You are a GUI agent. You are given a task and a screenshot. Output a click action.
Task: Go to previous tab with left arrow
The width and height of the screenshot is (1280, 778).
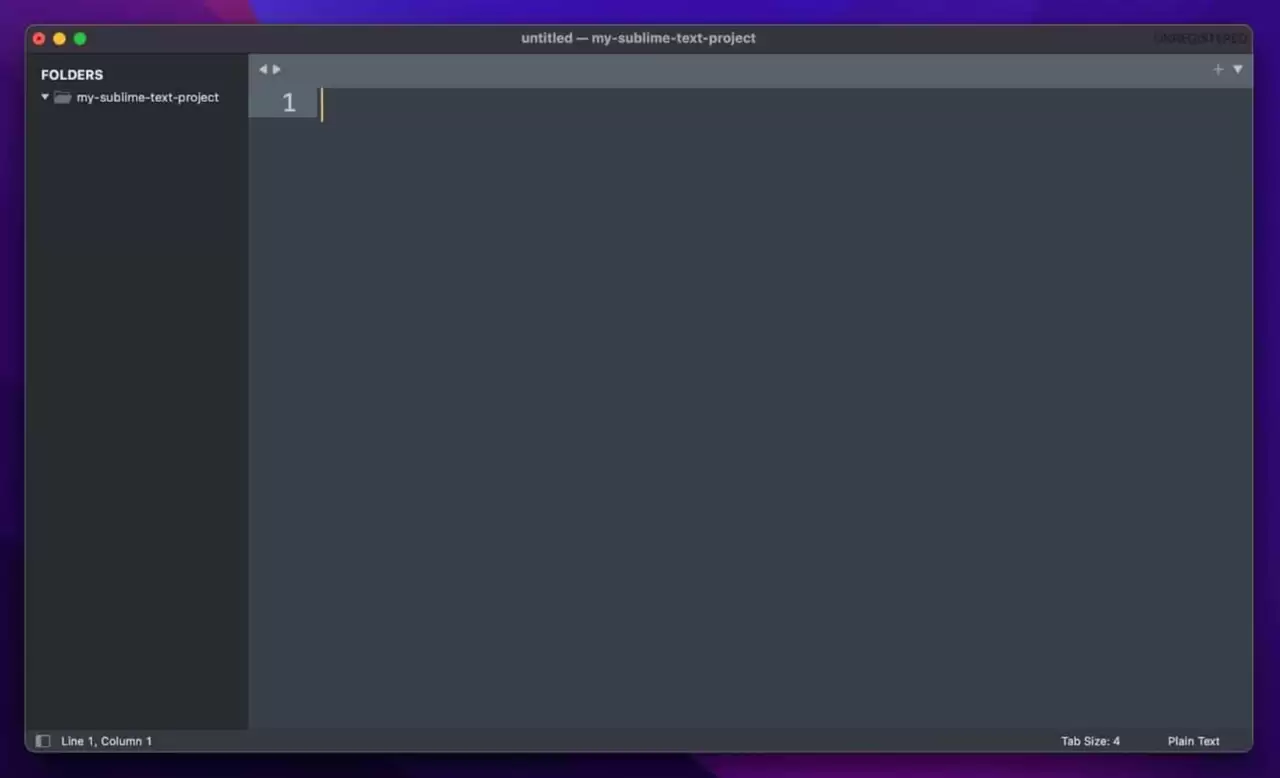point(263,69)
